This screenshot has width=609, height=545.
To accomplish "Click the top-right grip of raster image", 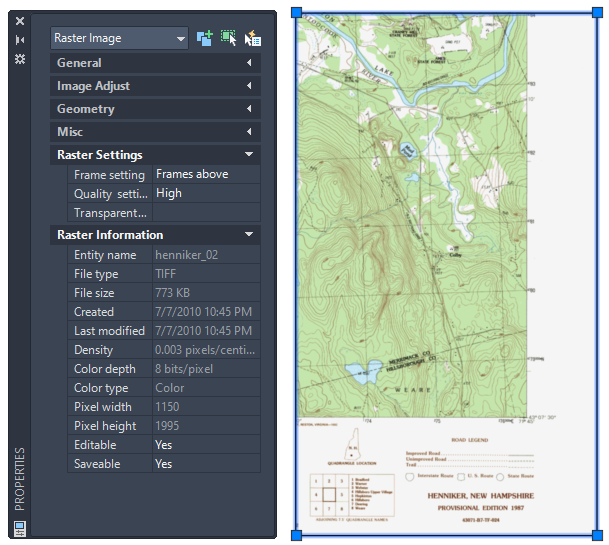I will point(597,12).
